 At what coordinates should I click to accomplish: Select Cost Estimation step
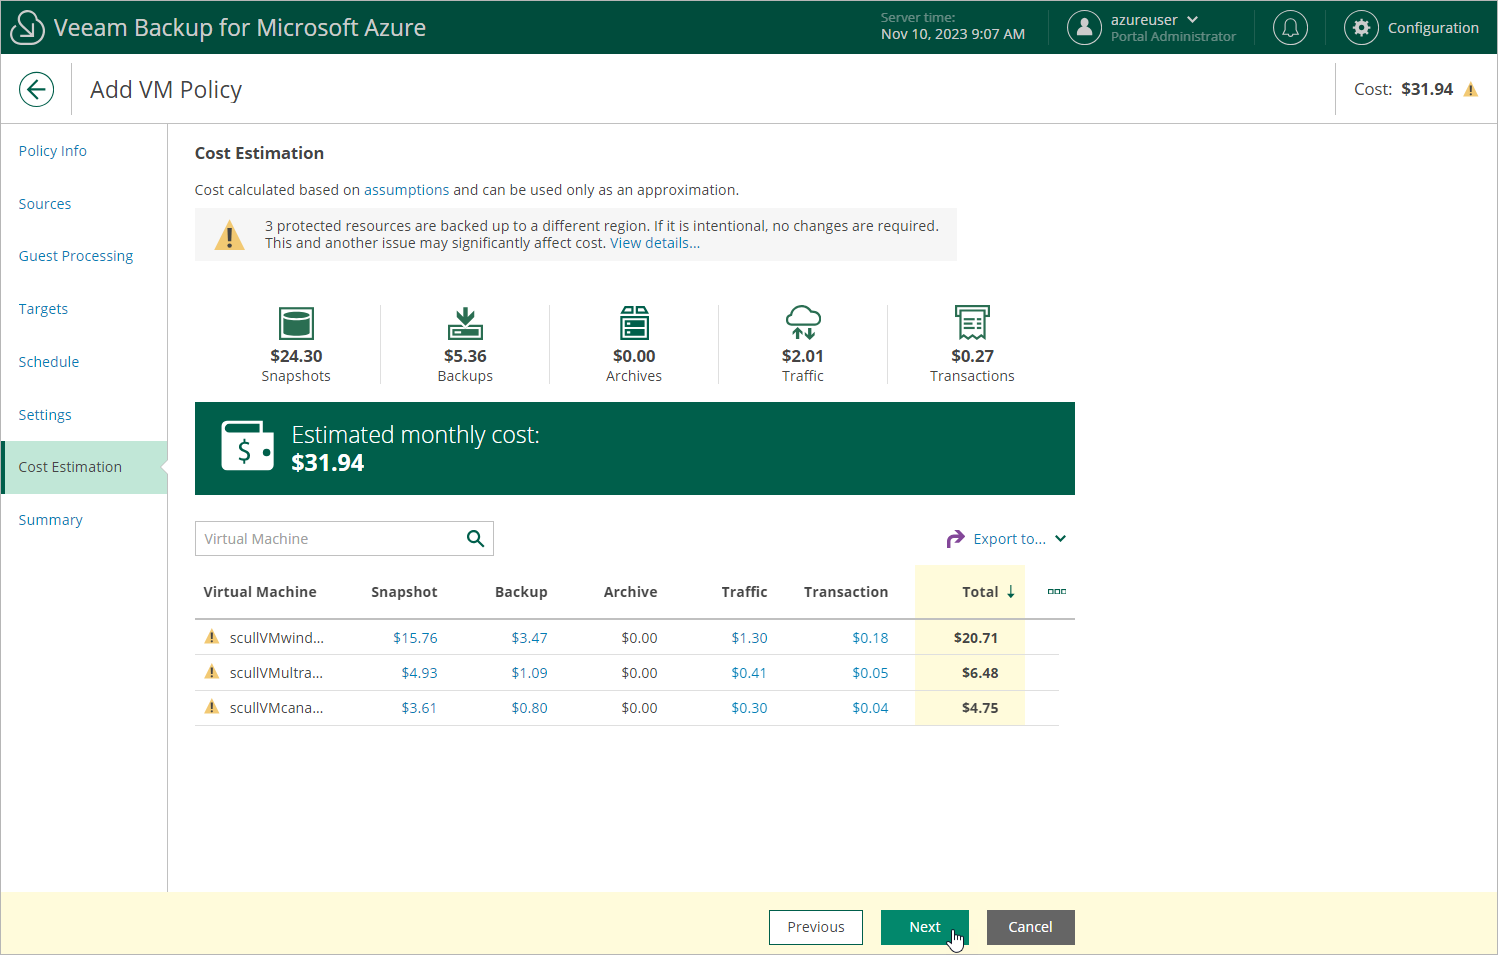85,467
